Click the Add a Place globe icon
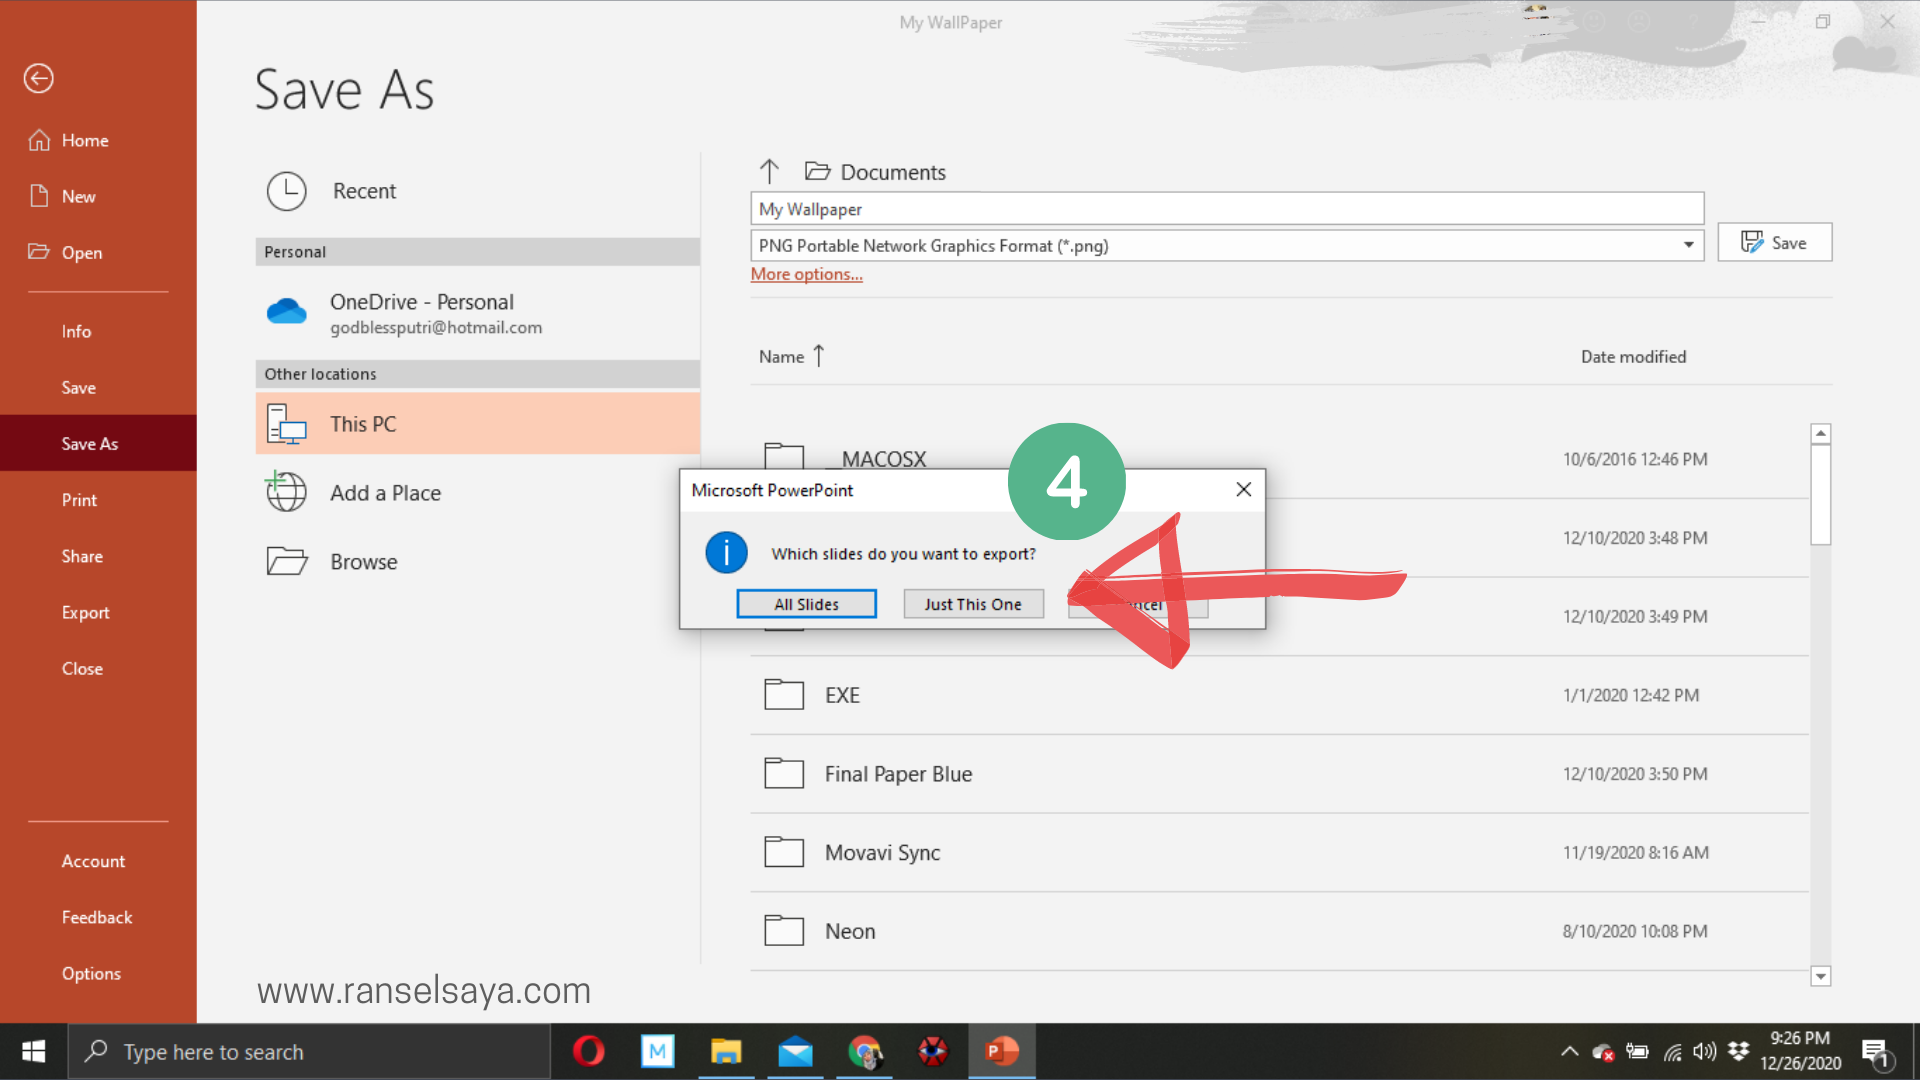This screenshot has width=1920, height=1080. 286,492
